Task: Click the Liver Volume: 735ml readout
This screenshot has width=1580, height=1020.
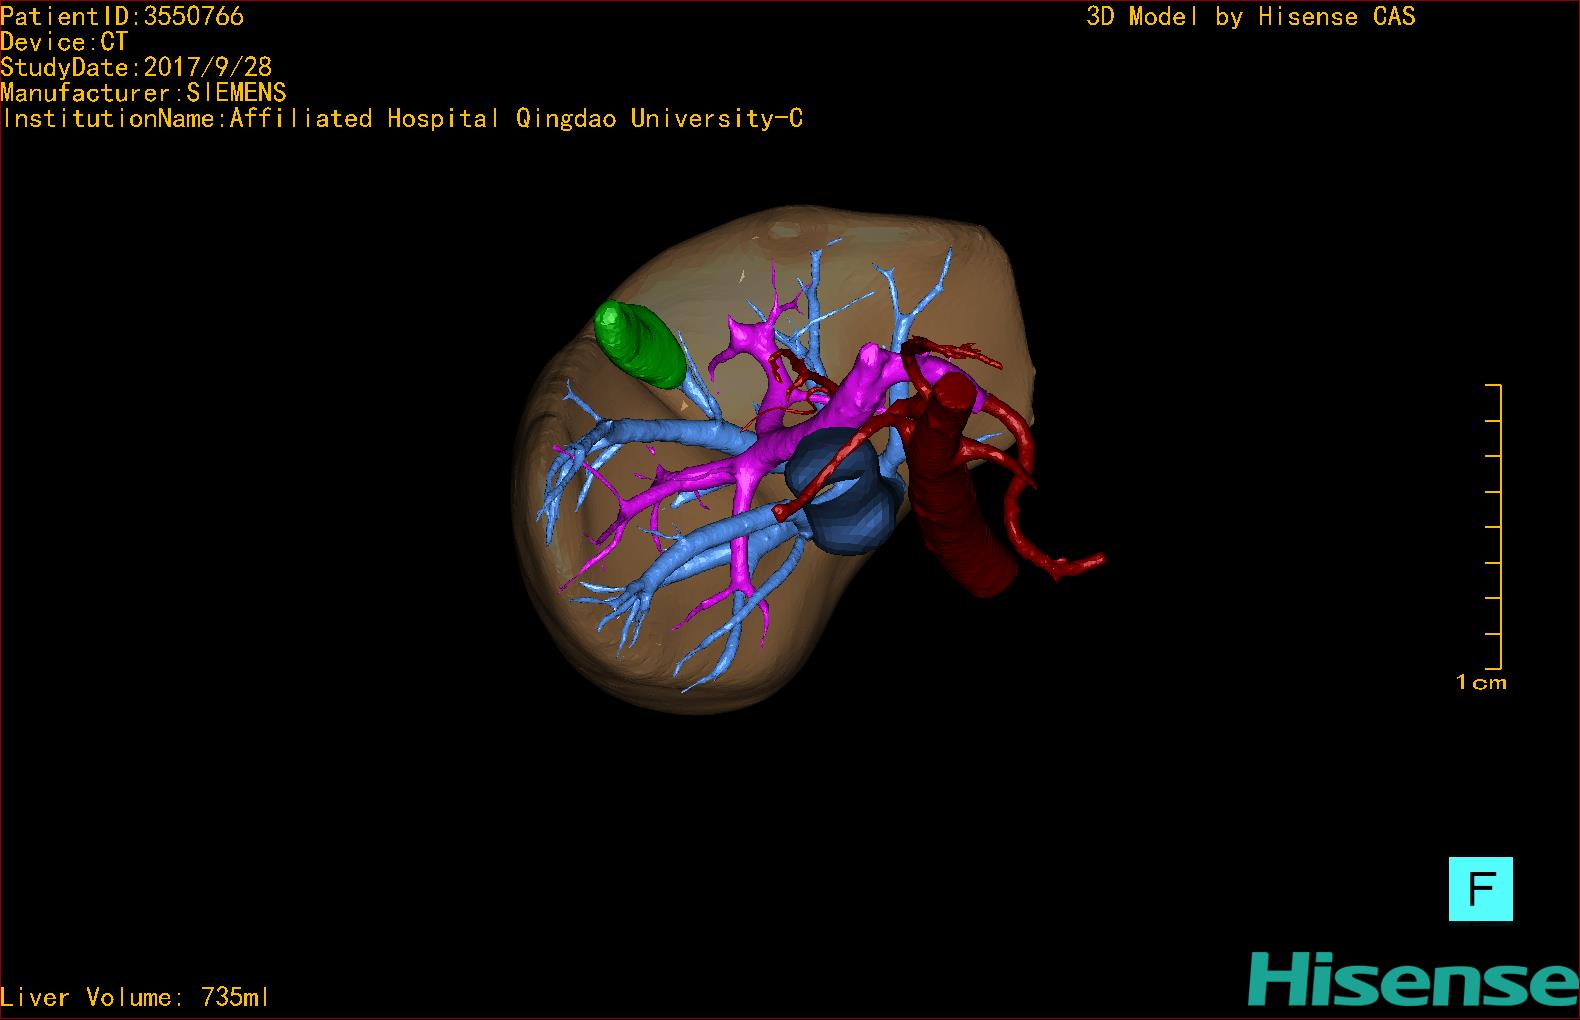Action: (x=135, y=997)
